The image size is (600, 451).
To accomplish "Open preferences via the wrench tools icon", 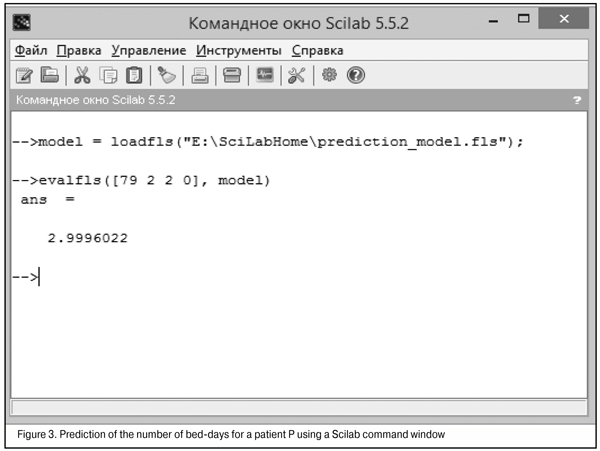I will pos(296,76).
